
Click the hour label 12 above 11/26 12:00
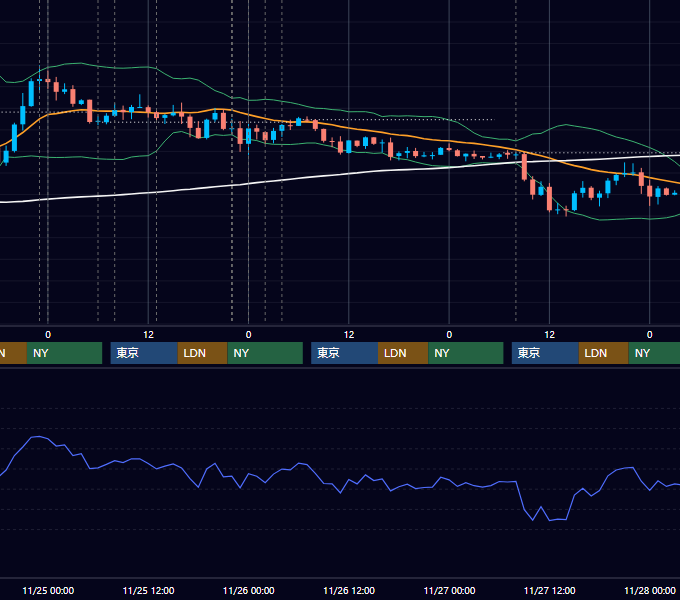coord(349,335)
